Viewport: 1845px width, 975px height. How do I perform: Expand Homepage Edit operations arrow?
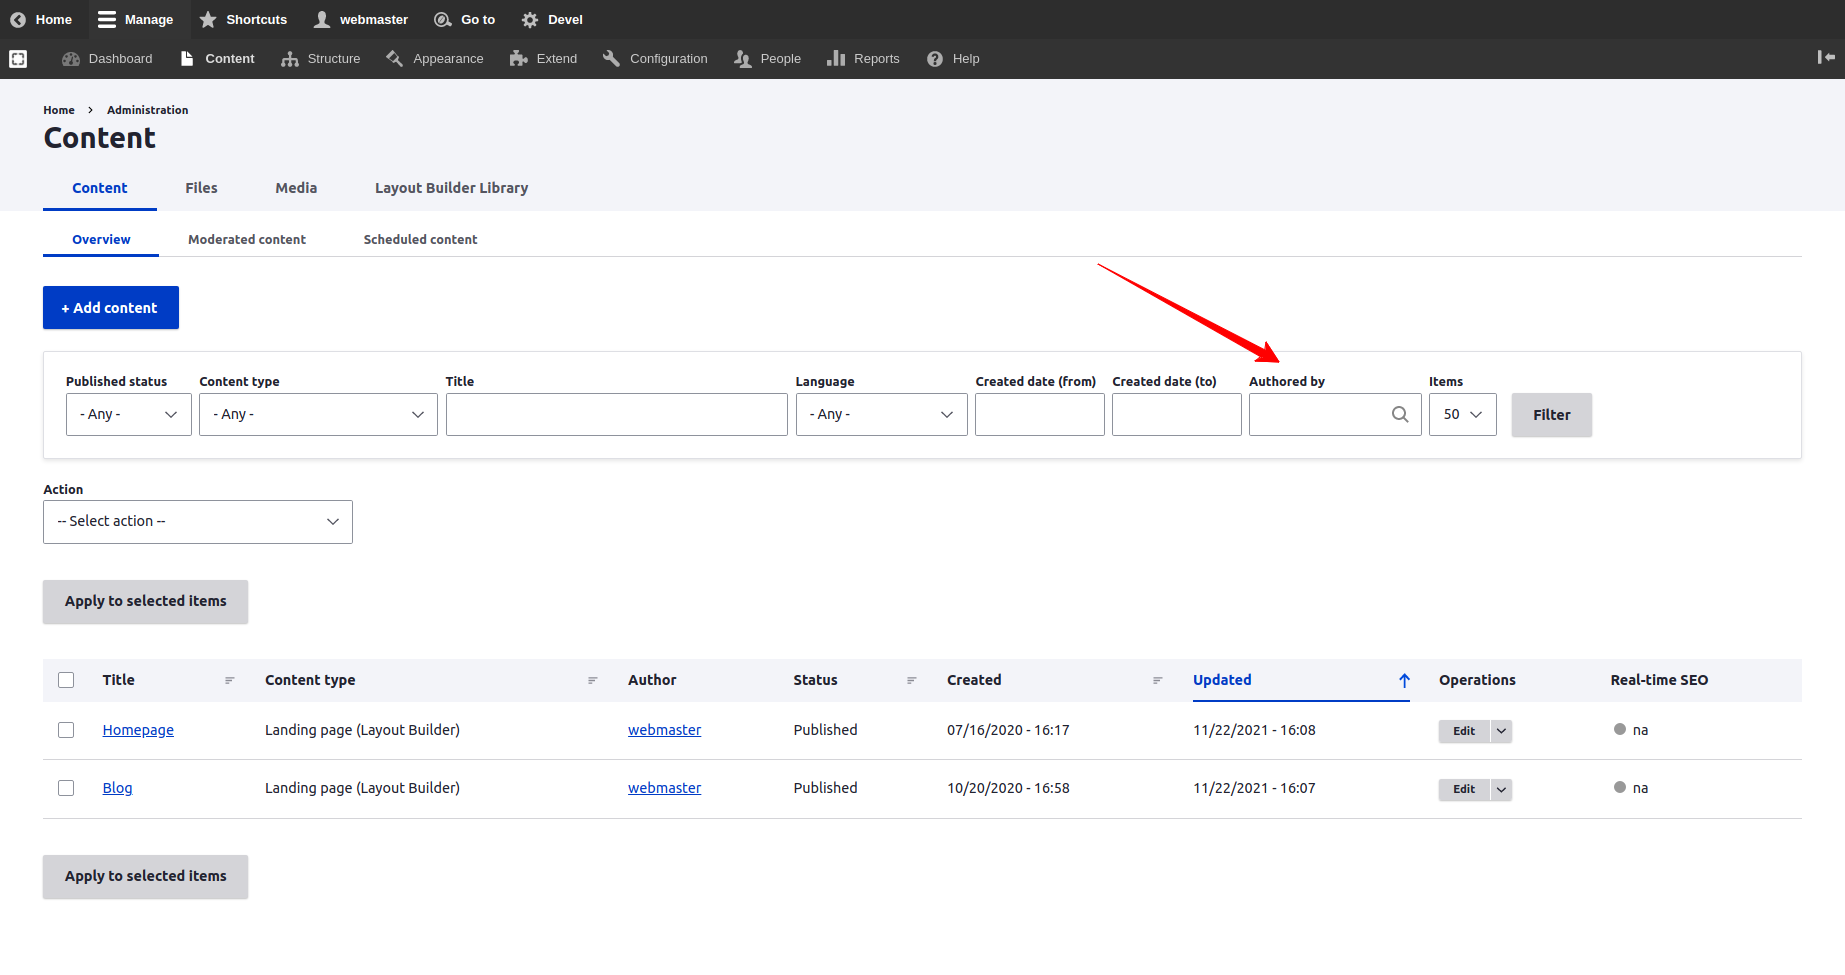point(1501,731)
